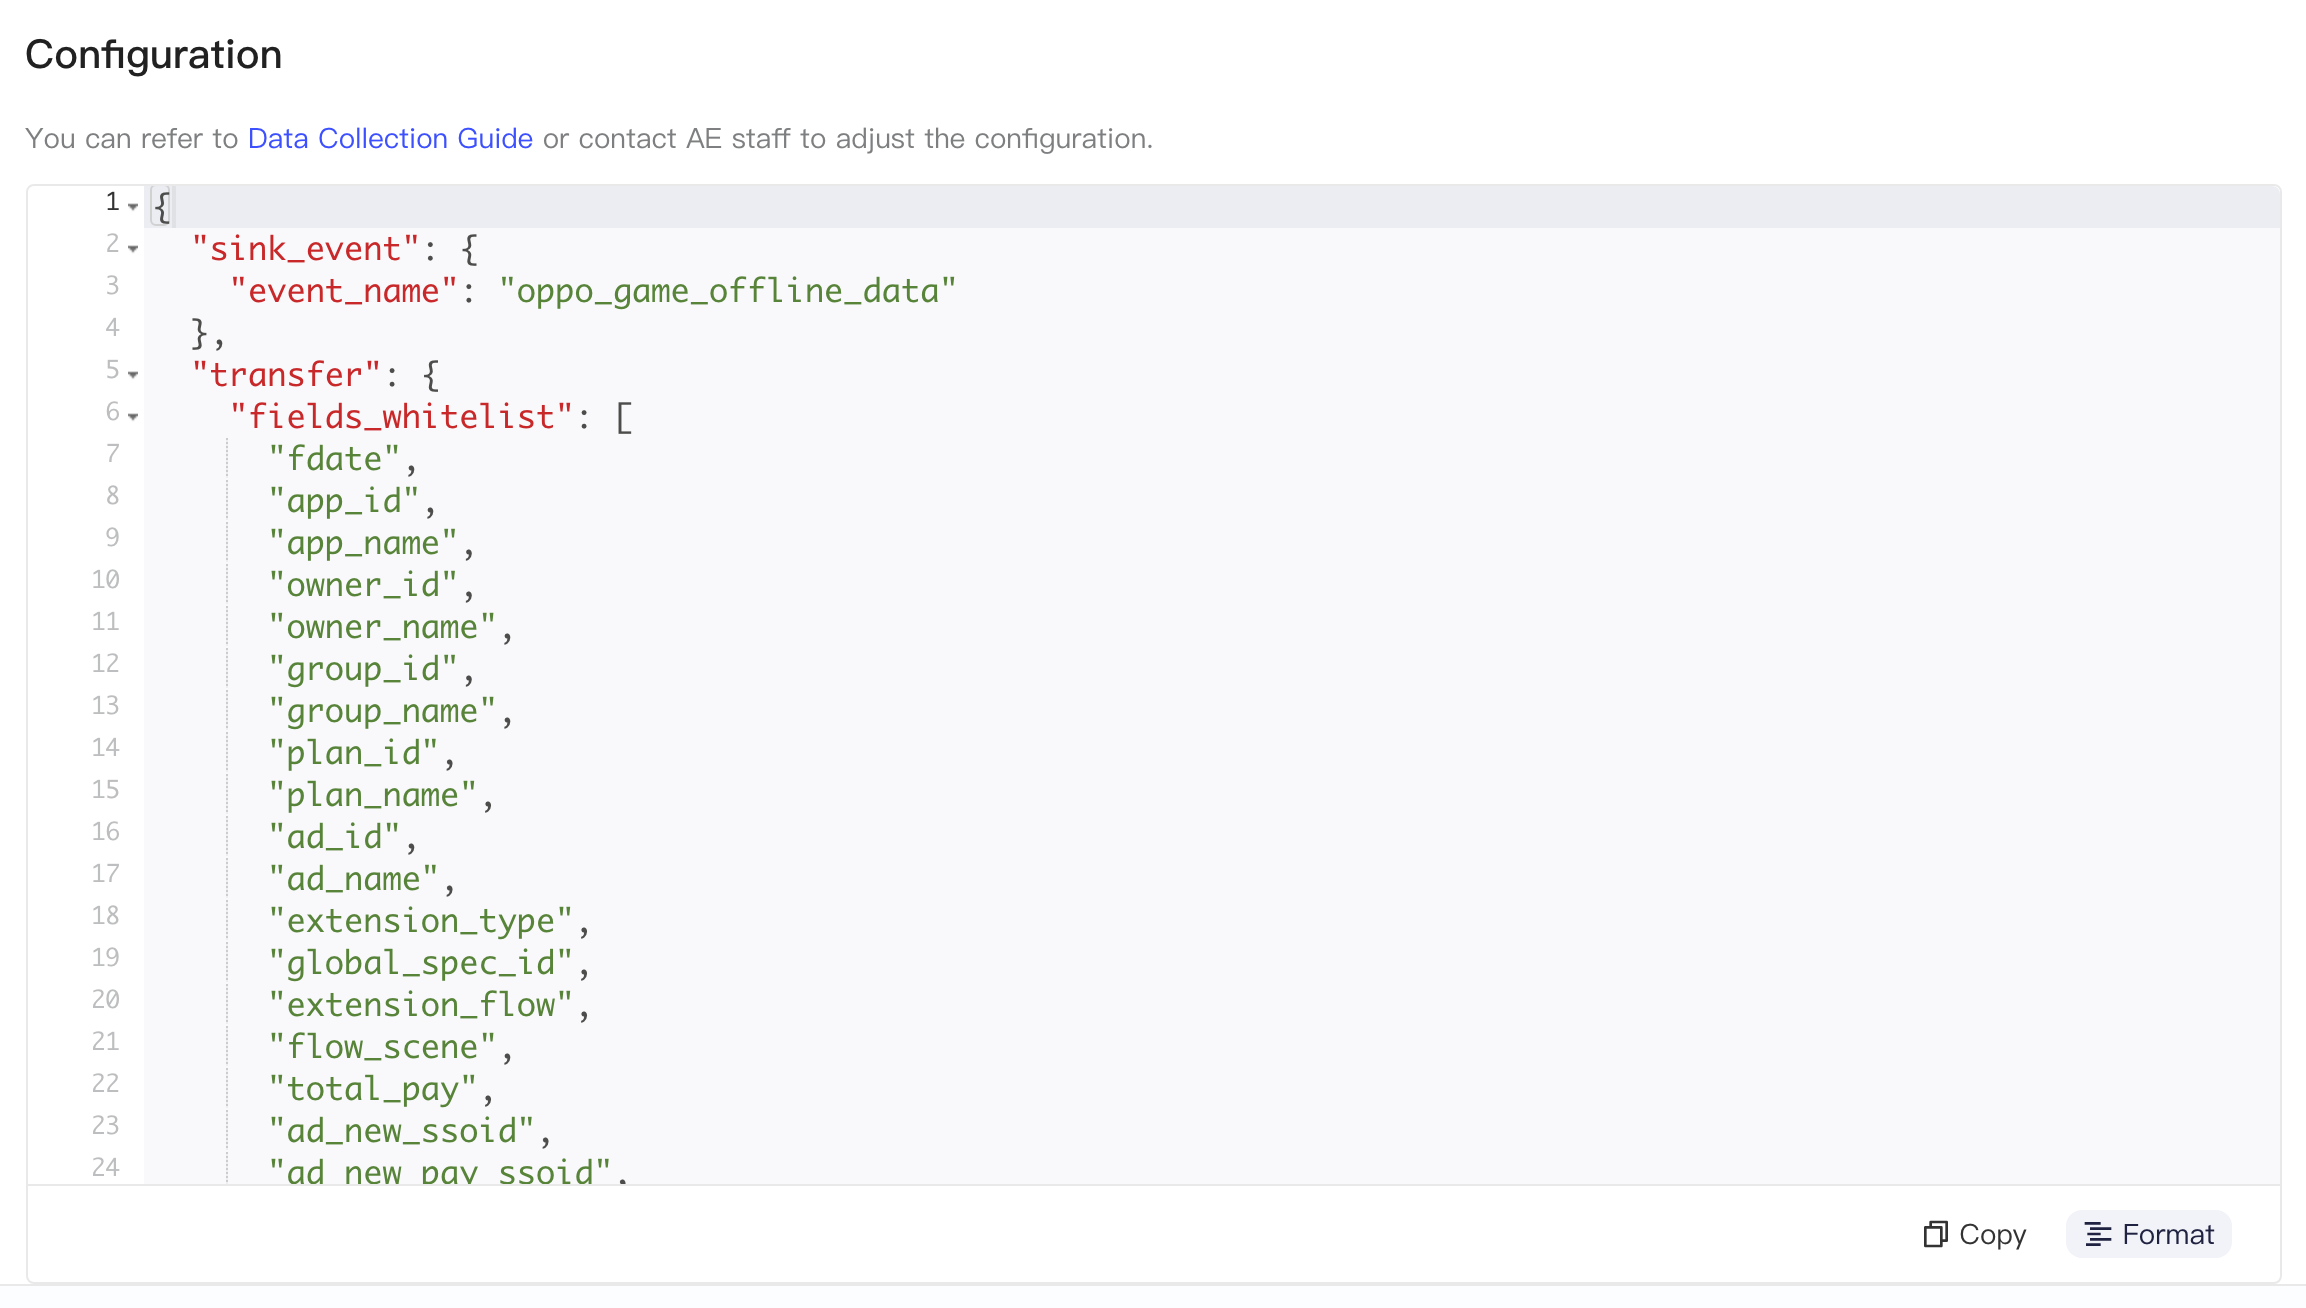2306x1308 pixels.
Task: Click line number 20 in the gutter
Action: pyautogui.click(x=106, y=1000)
